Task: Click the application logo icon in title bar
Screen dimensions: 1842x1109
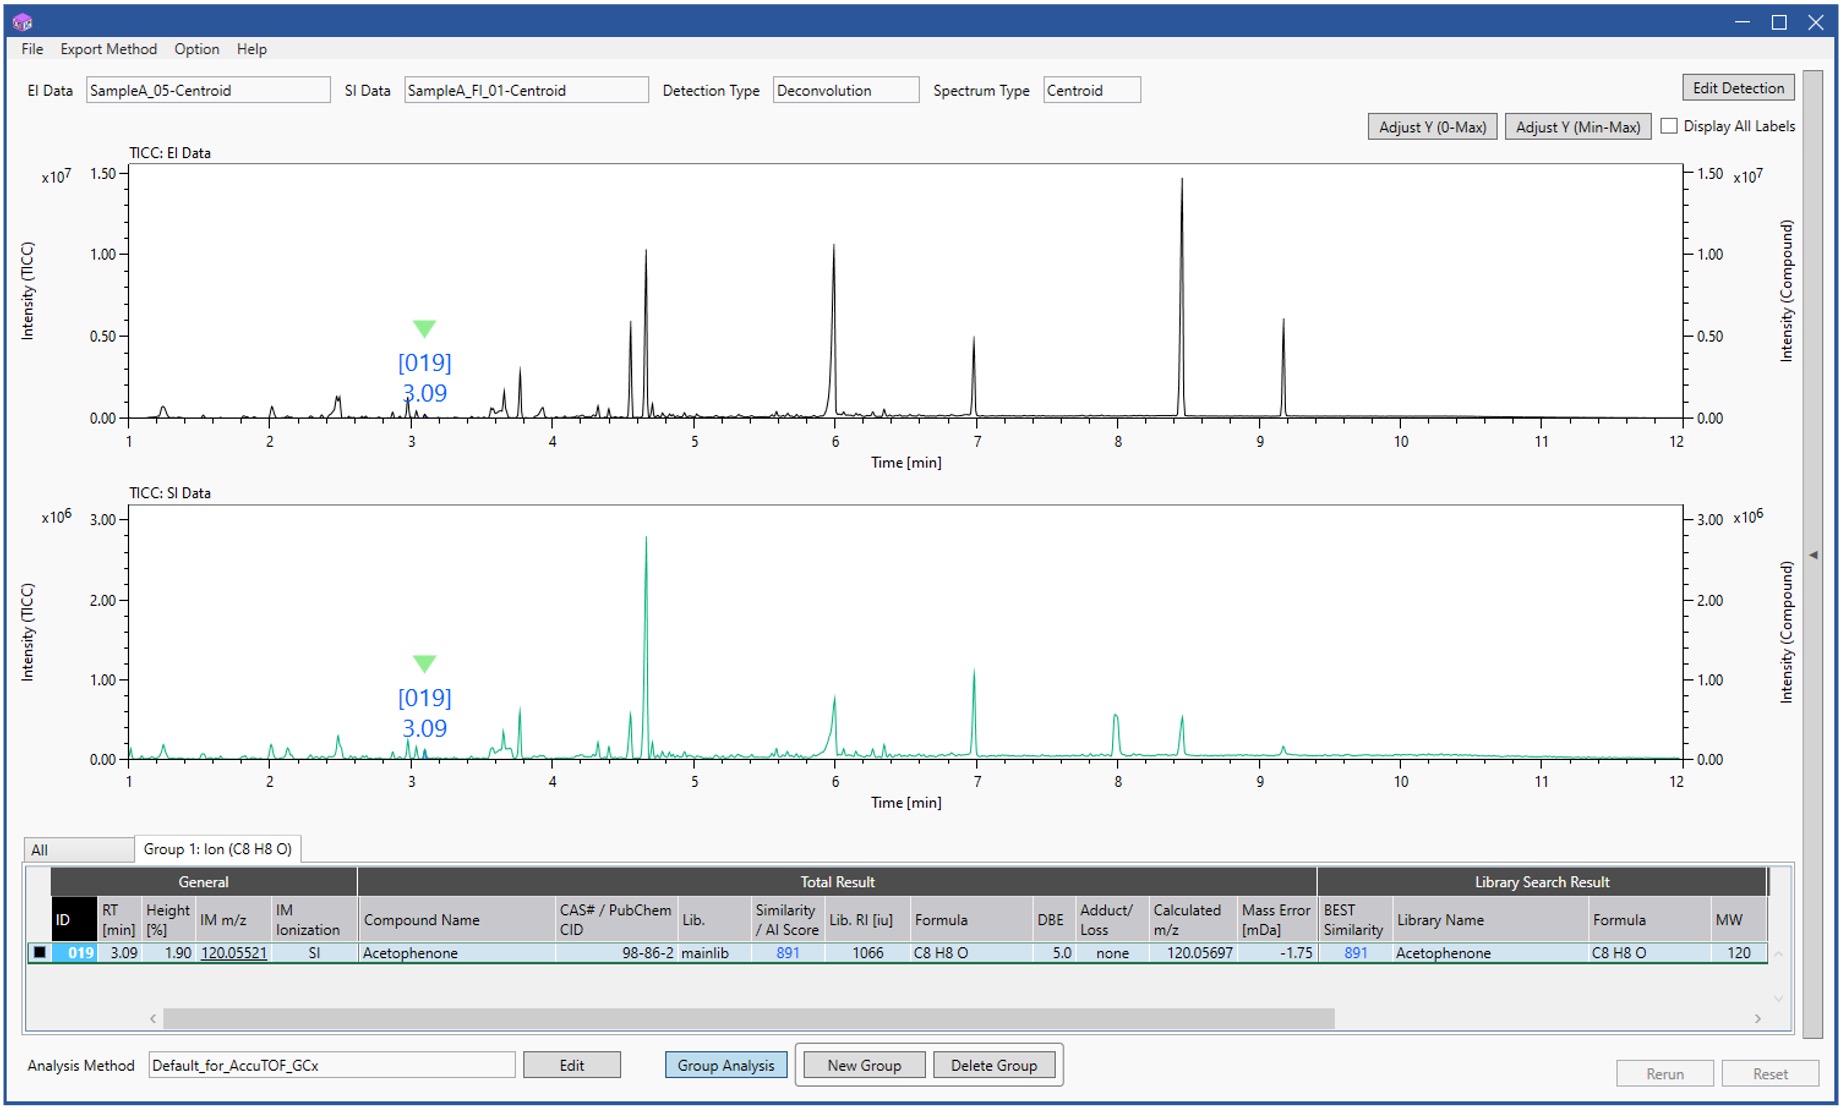Action: [22, 21]
